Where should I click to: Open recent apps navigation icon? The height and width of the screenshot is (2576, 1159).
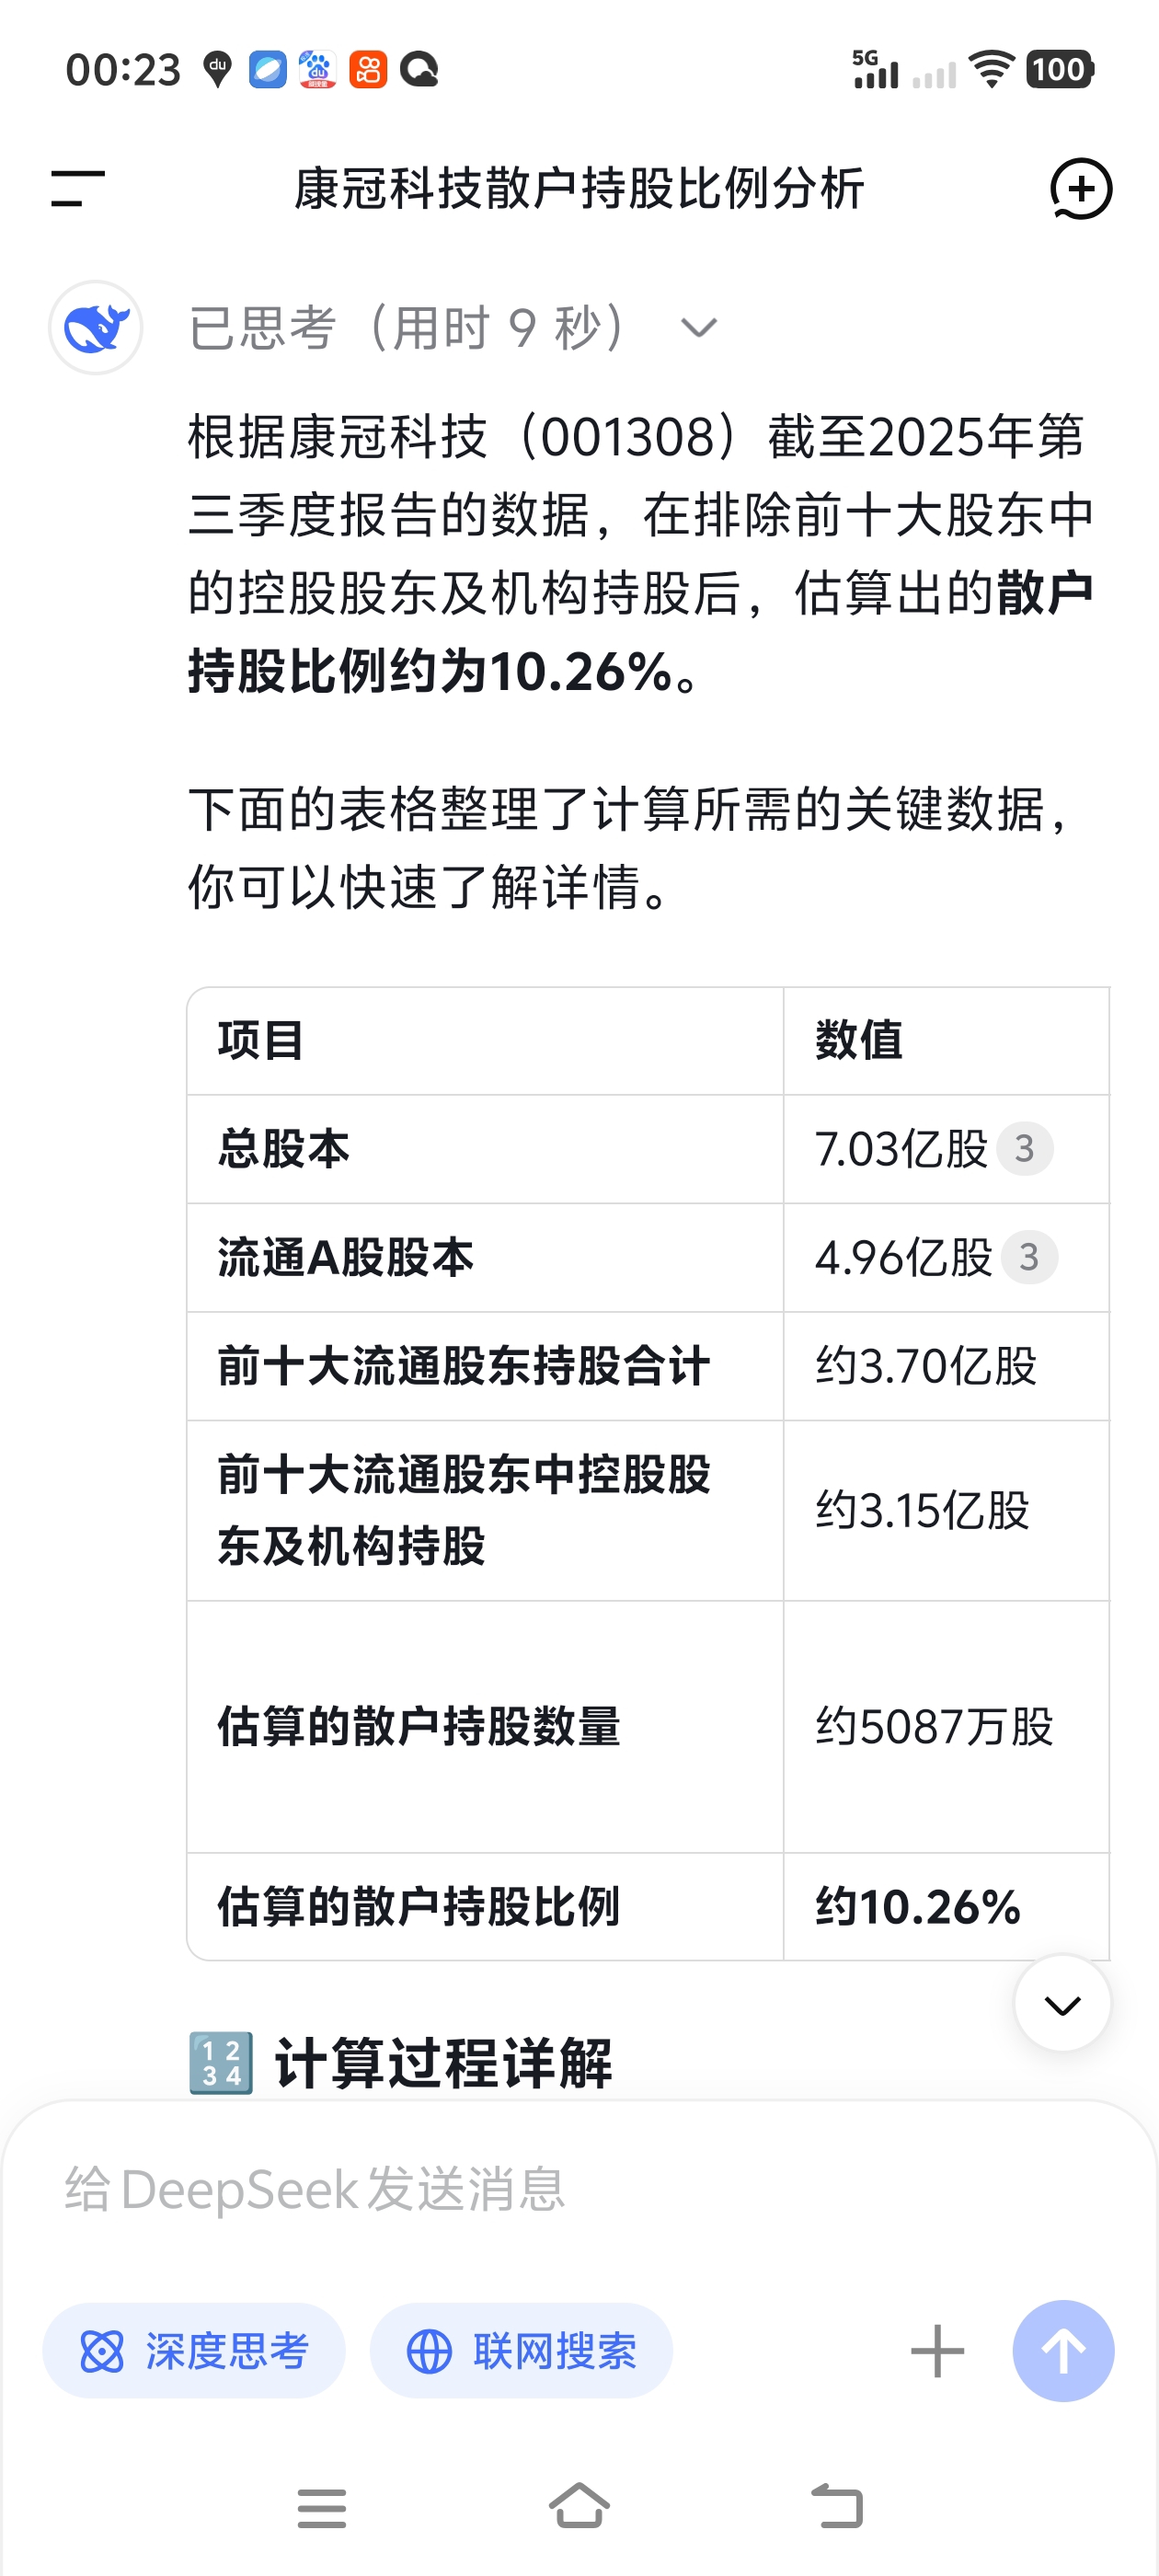tap(322, 2506)
